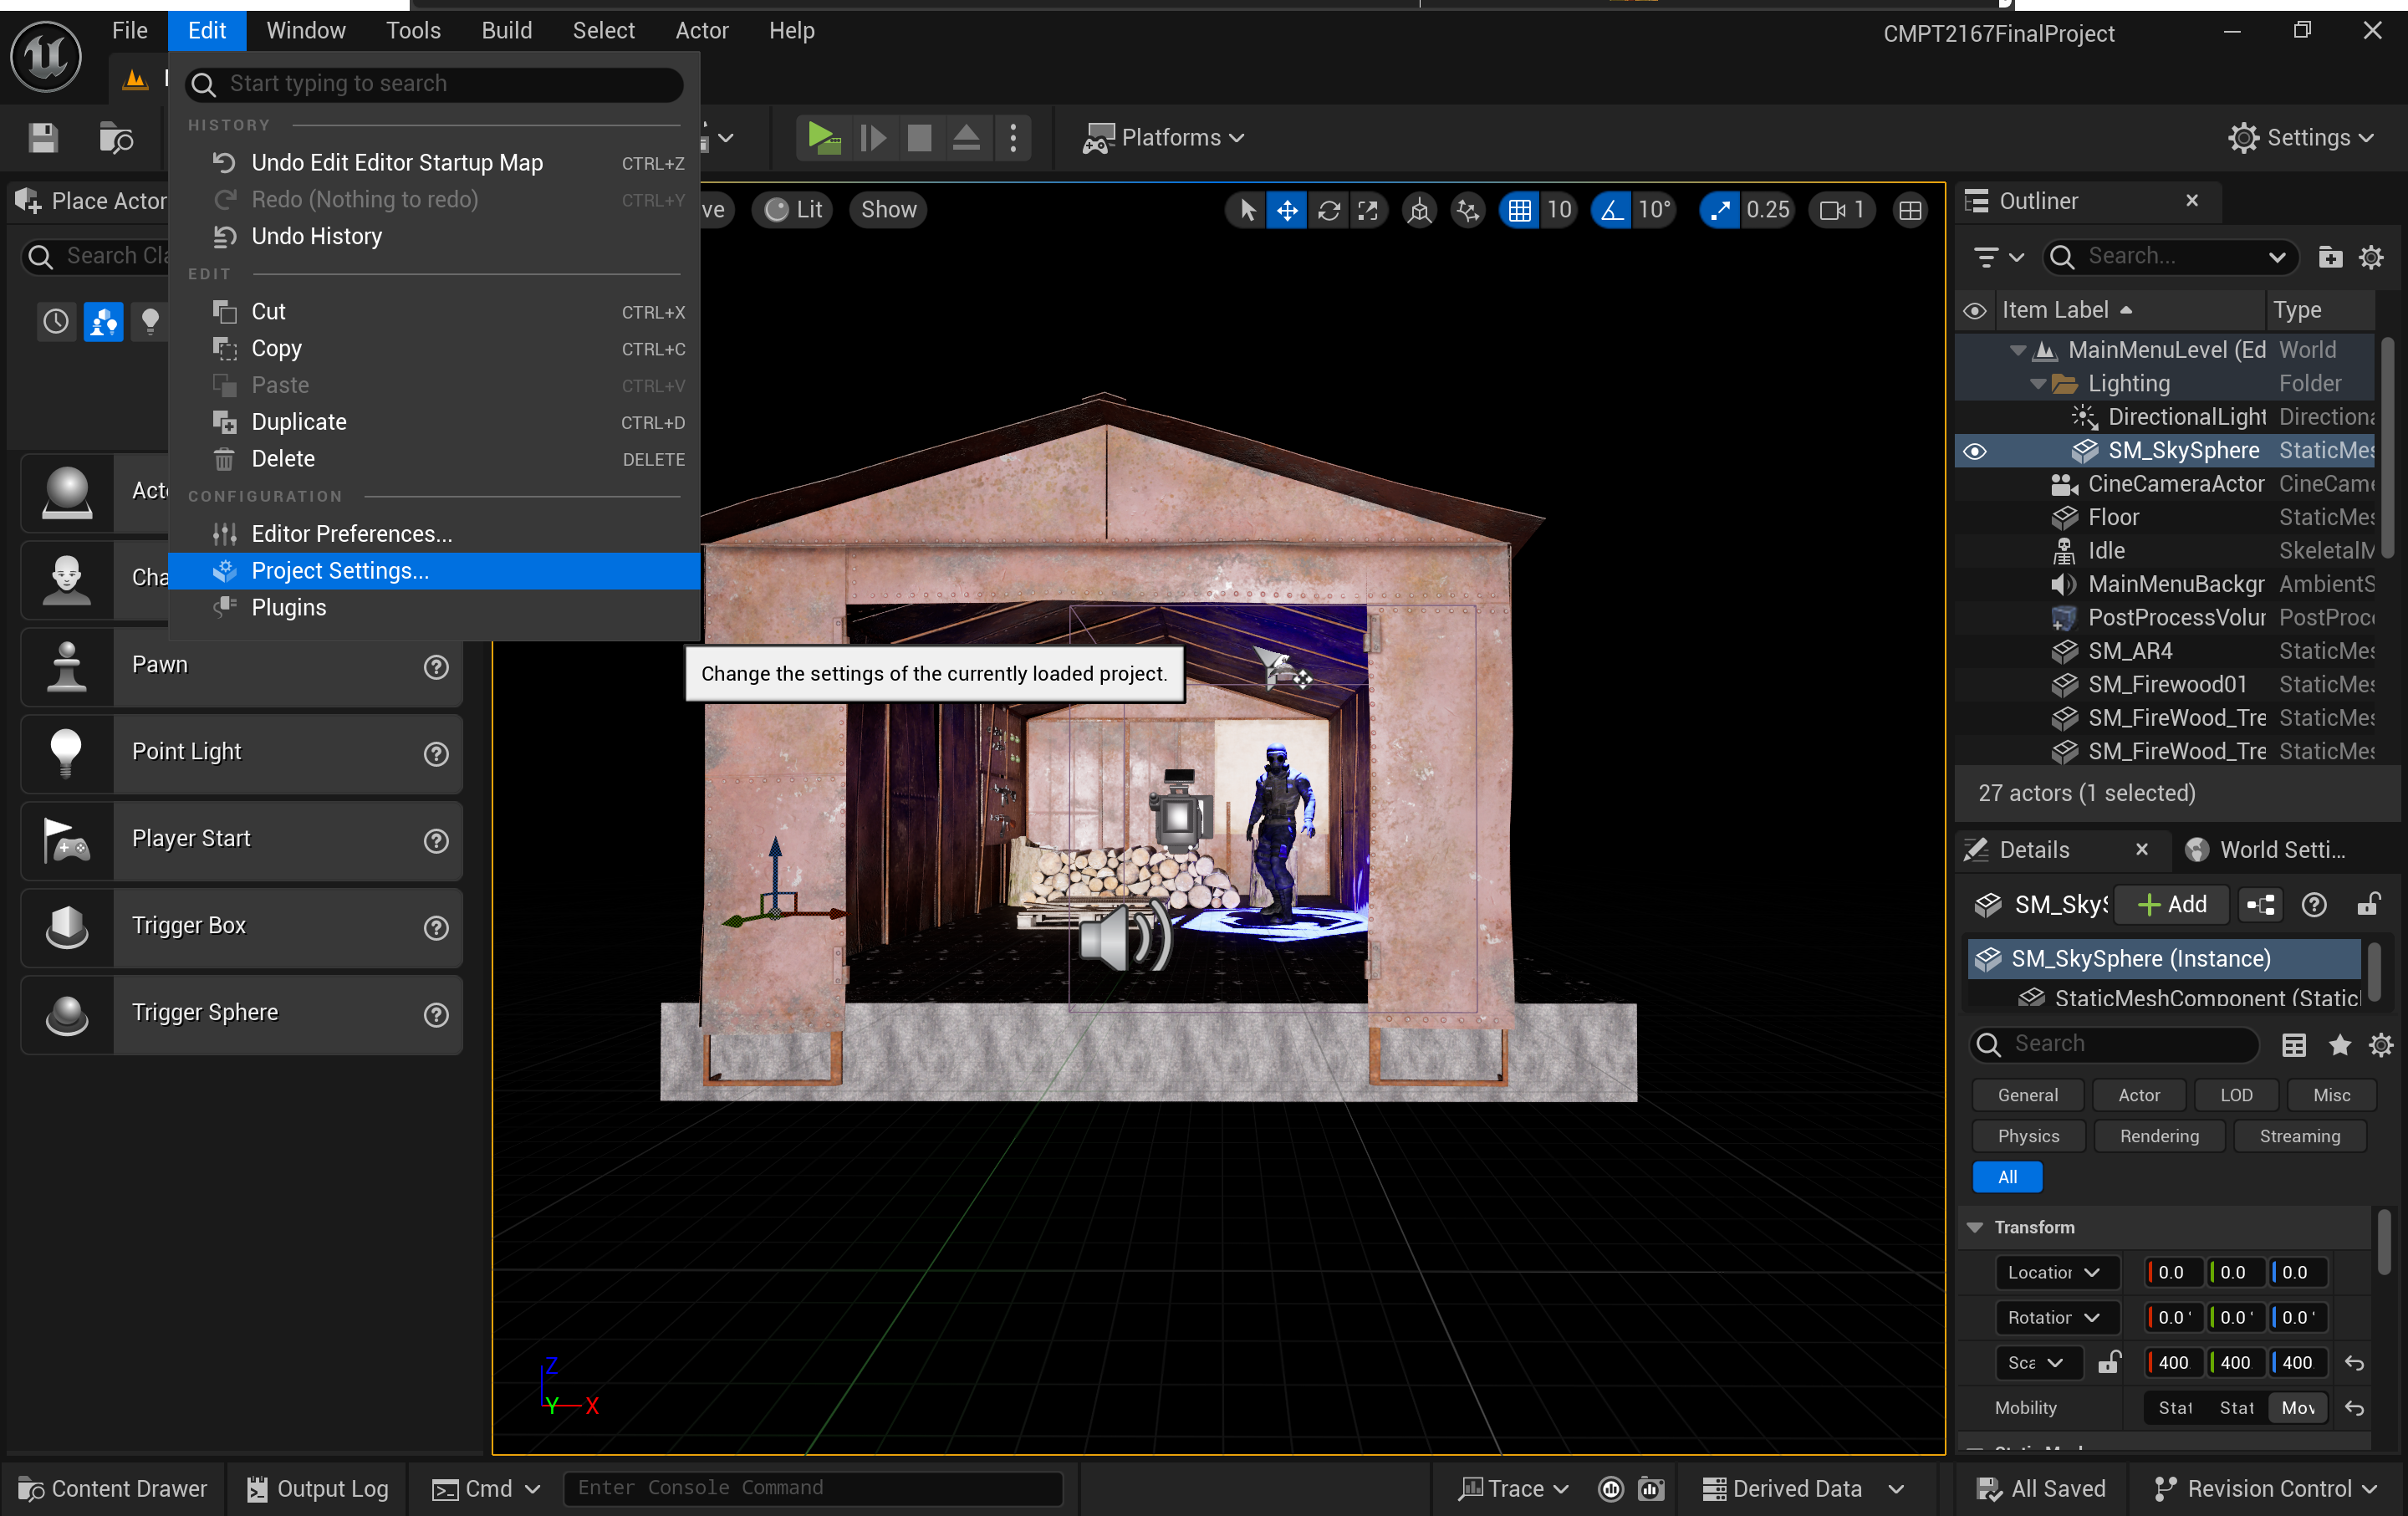Screen dimensions: 2408x1516
Task: Open the Browse content icon in toolbar
Action: click(116, 137)
